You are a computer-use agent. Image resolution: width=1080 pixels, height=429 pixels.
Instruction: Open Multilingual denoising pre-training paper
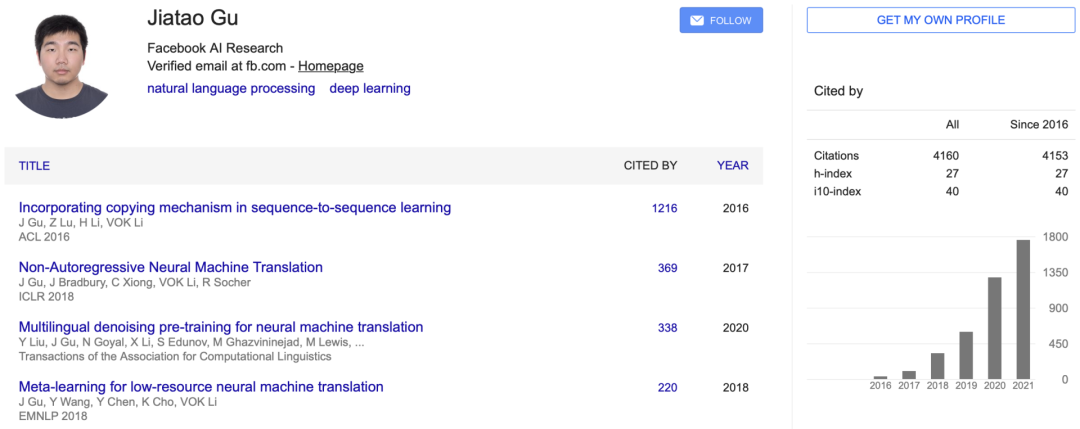221,327
